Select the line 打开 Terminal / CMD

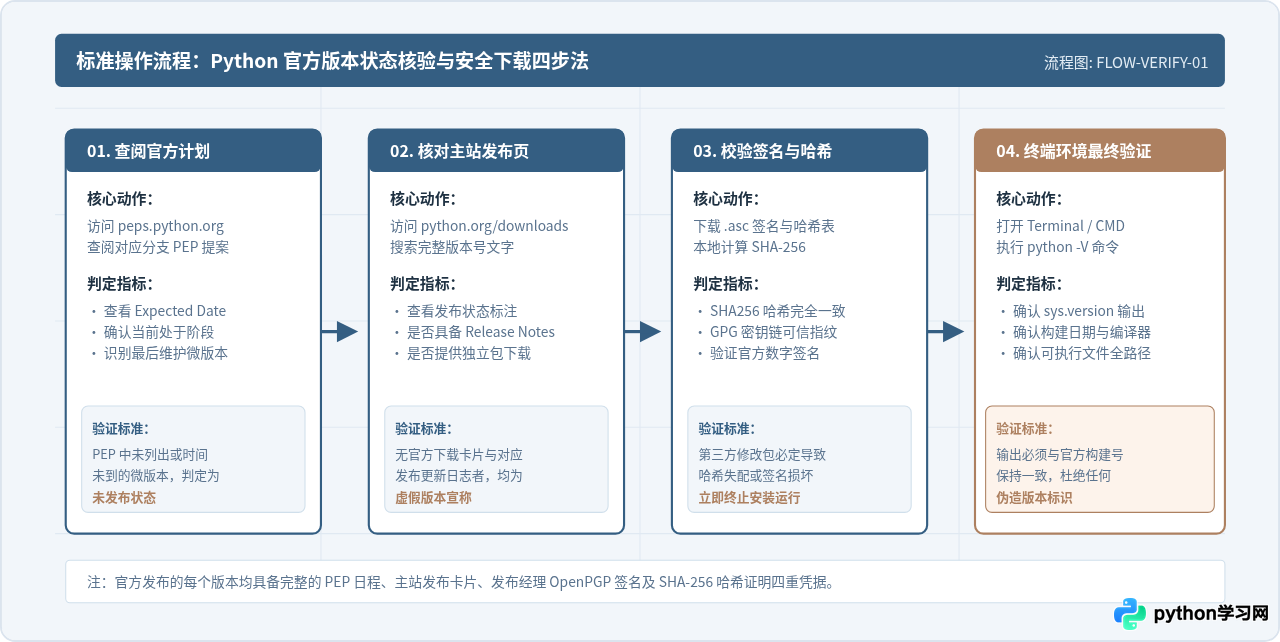pyautogui.click(x=1060, y=226)
